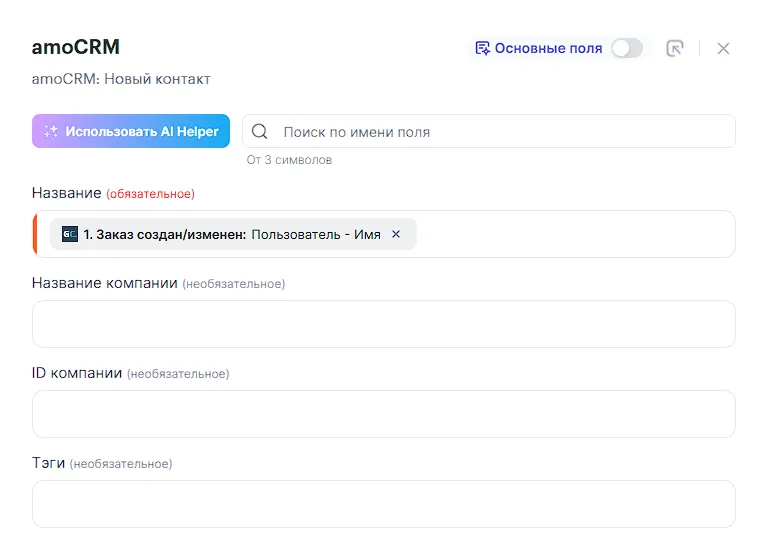Click GC source icon in the chip
This screenshot has width=776, height=541.
[x=70, y=234]
